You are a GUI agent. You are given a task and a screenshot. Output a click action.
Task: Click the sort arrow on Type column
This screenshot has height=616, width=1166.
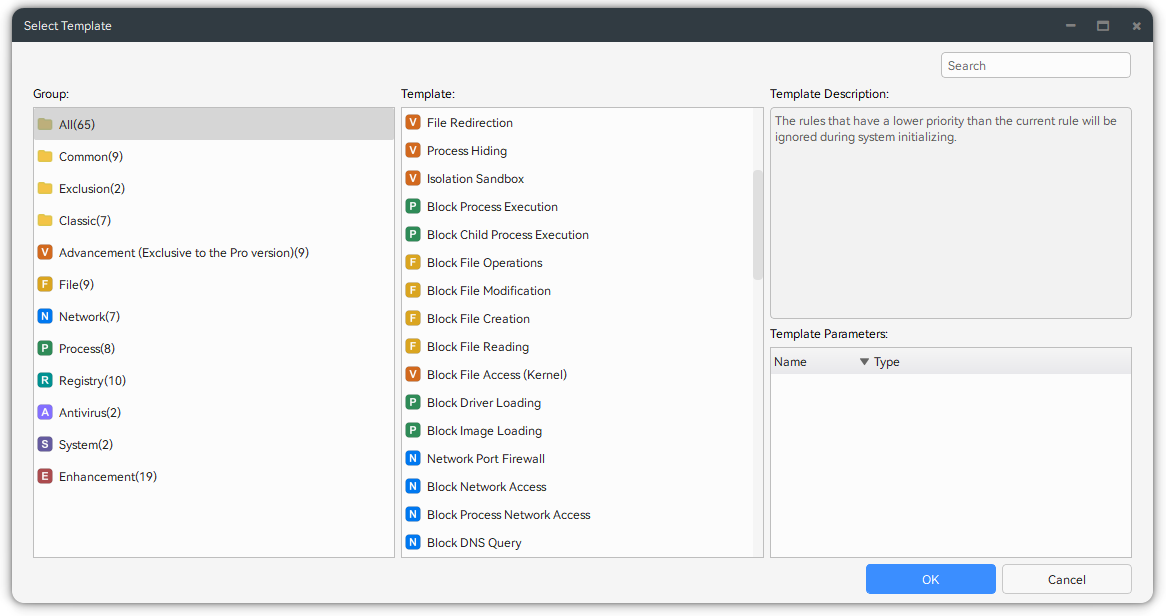point(864,362)
